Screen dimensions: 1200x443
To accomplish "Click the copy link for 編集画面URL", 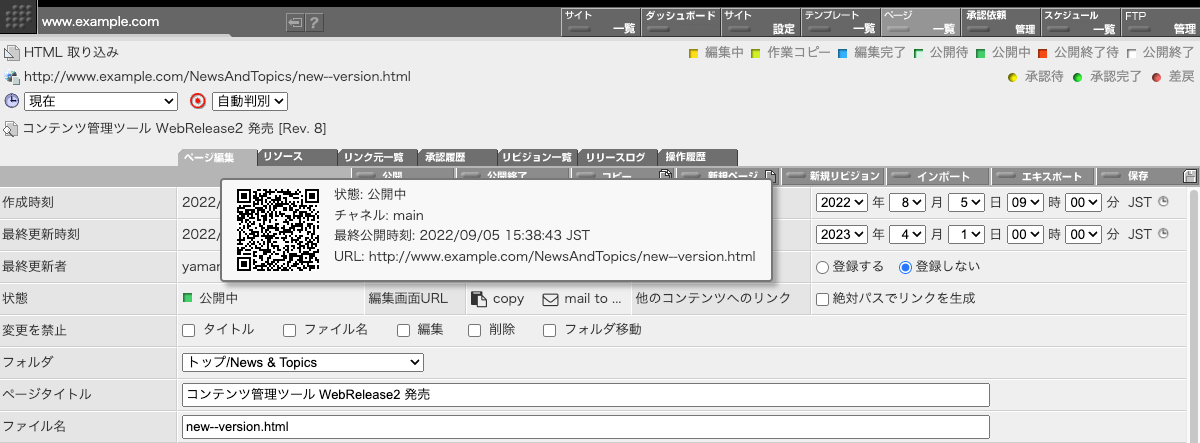I will click(x=508, y=298).
